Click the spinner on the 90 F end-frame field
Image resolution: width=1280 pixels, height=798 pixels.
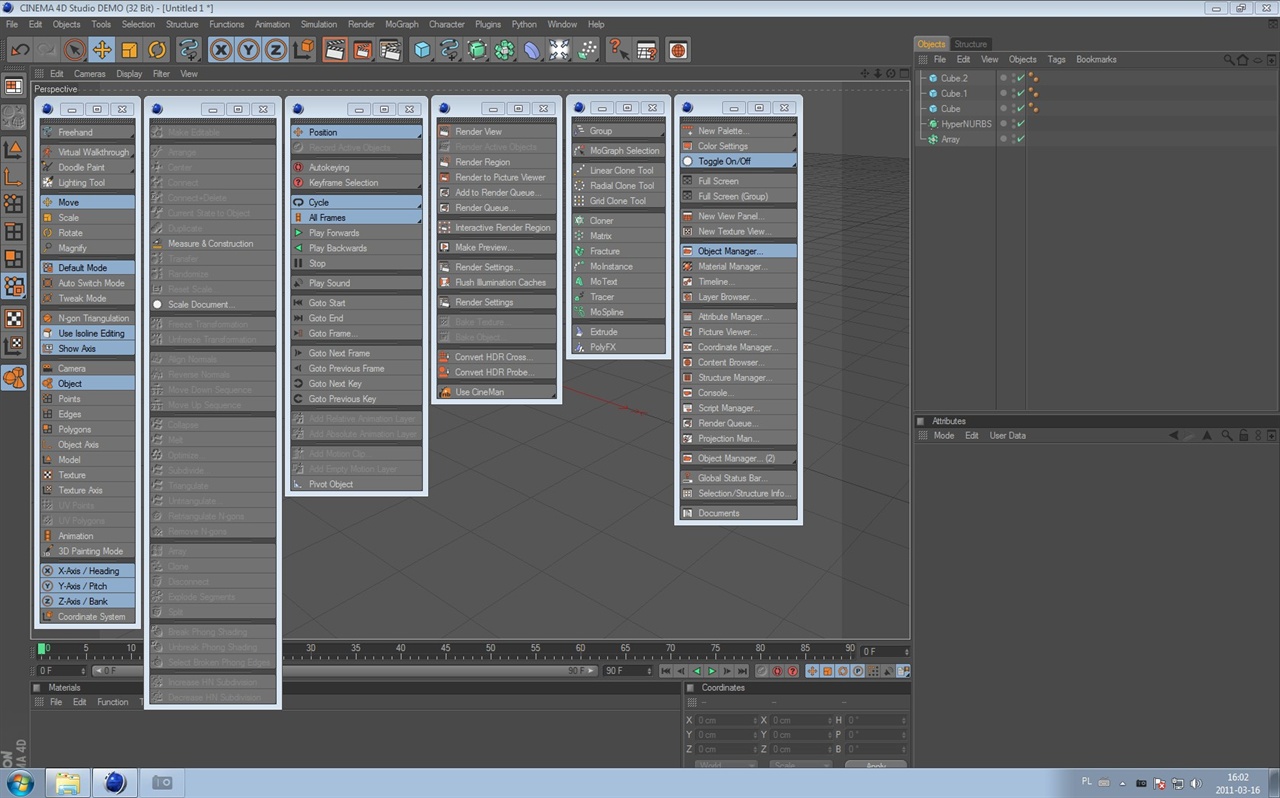point(649,671)
